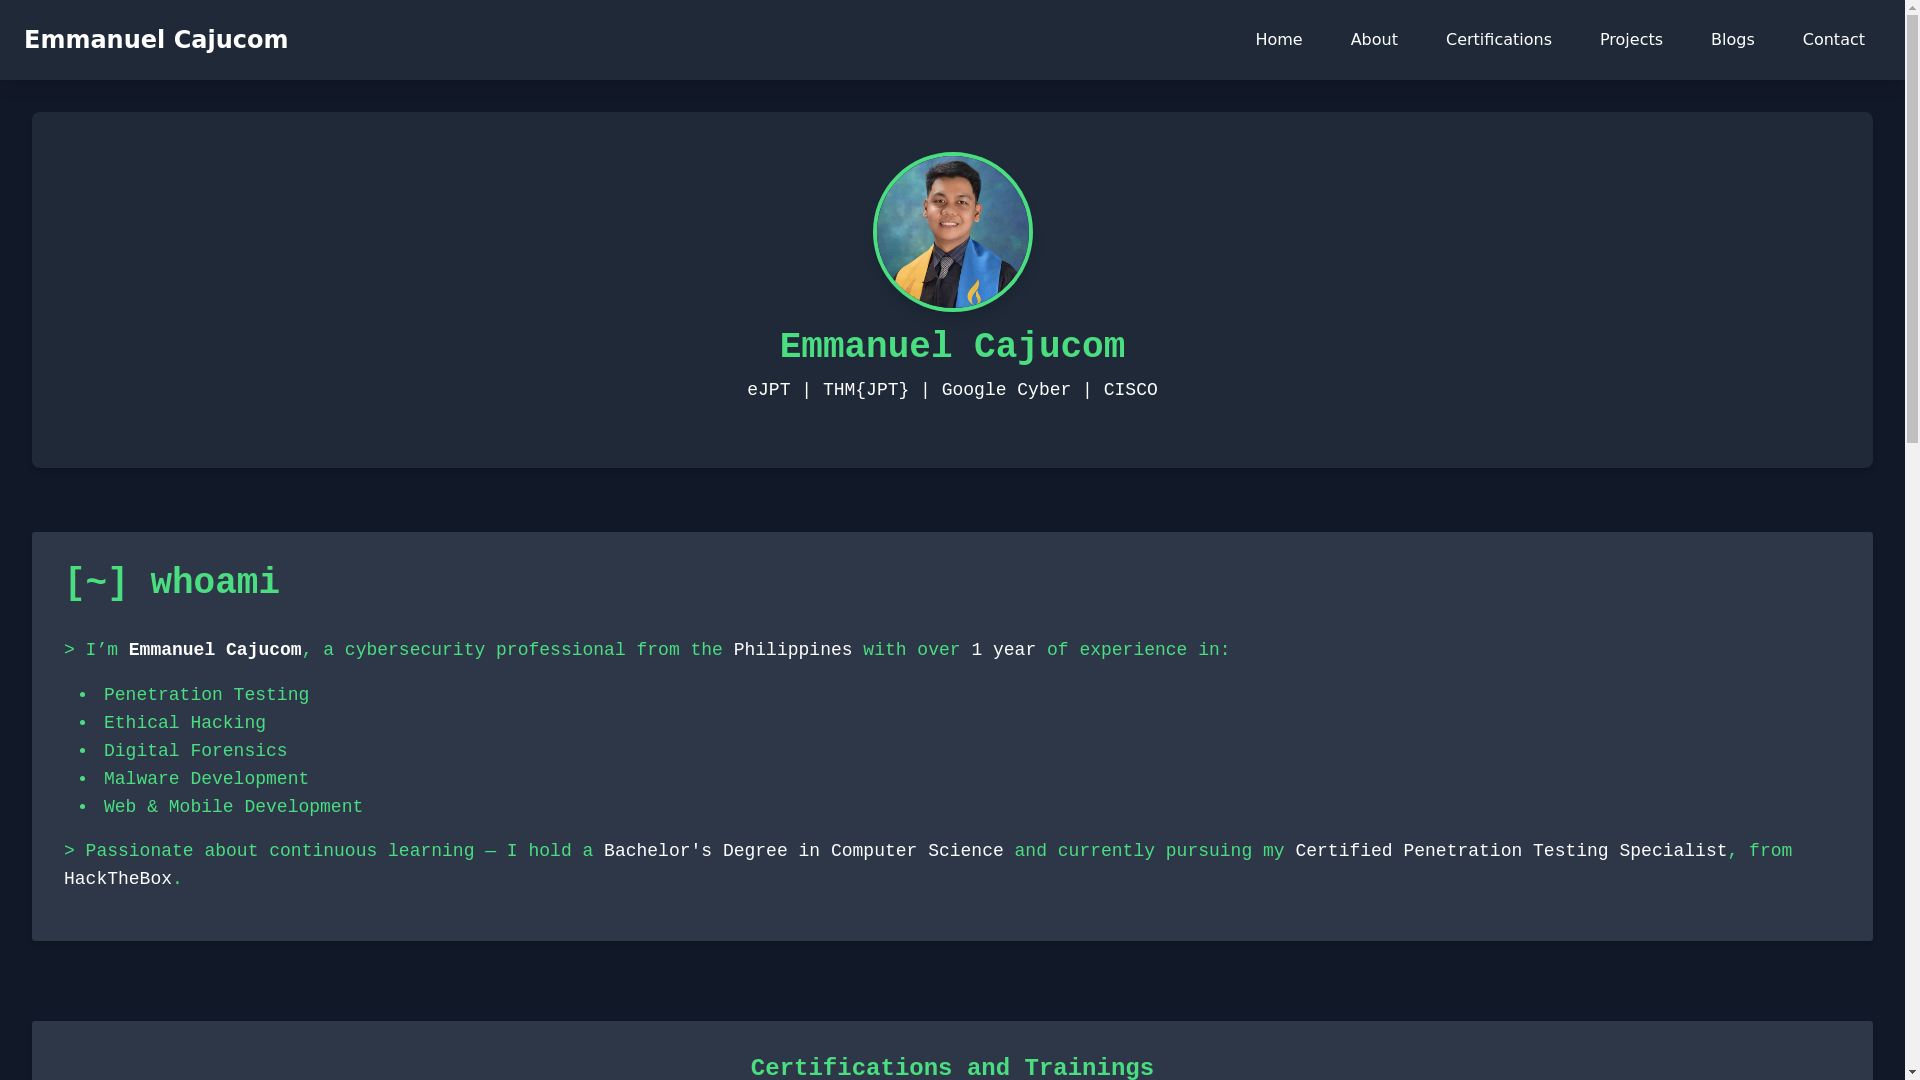Click the [~] whoami heading
This screenshot has width=1920, height=1080.
tap(172, 583)
